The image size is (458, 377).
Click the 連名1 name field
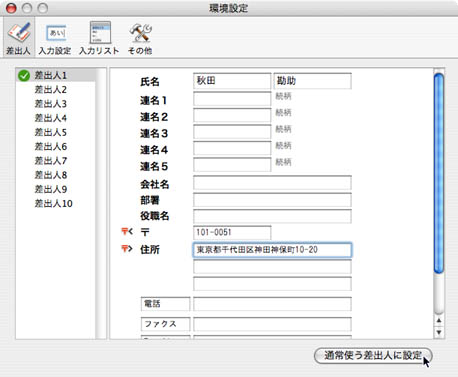[232, 99]
